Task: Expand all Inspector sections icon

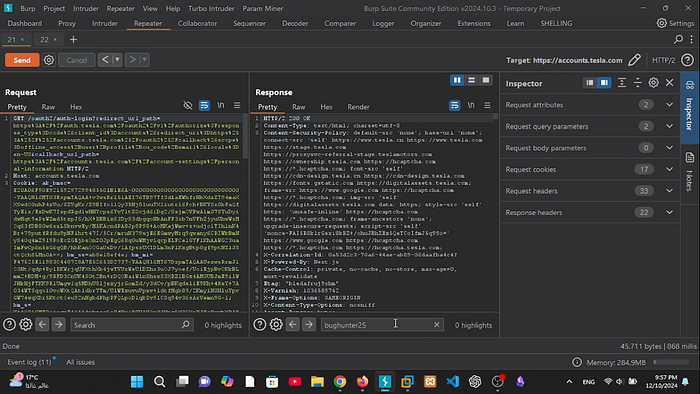Action: coord(621,83)
